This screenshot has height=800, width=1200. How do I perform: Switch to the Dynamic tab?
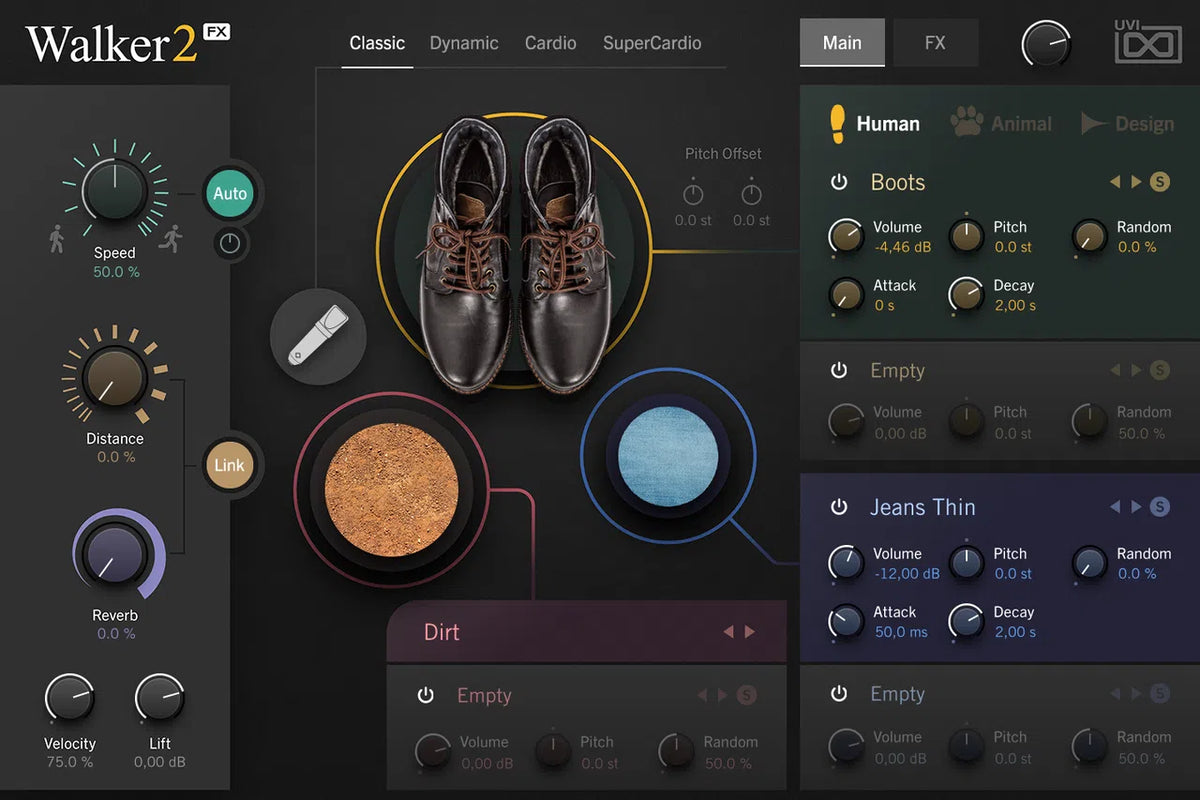(464, 43)
